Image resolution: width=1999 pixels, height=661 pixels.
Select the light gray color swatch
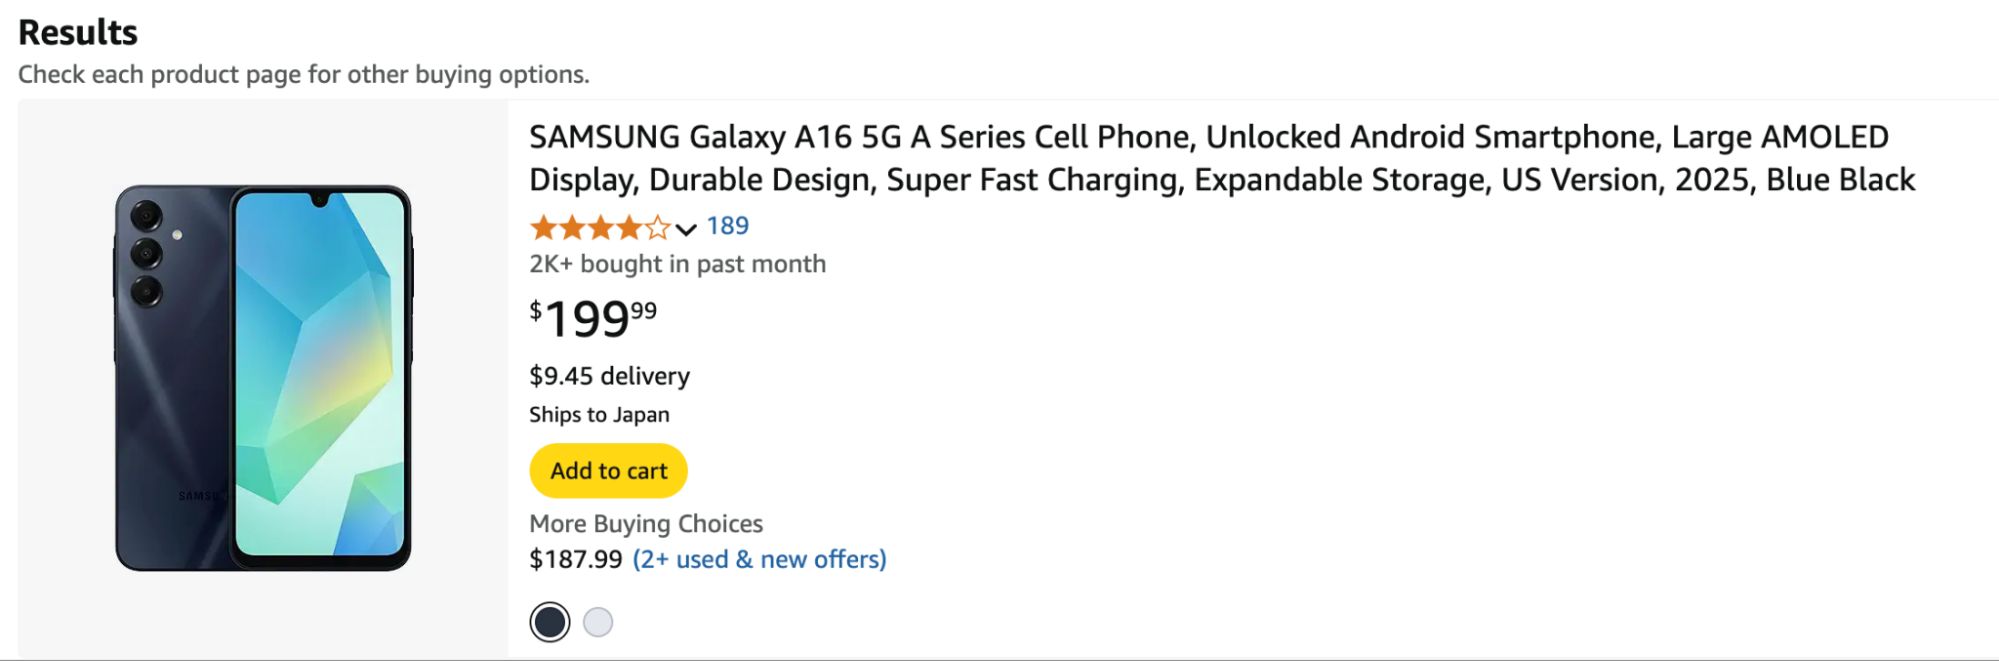[x=598, y=622]
